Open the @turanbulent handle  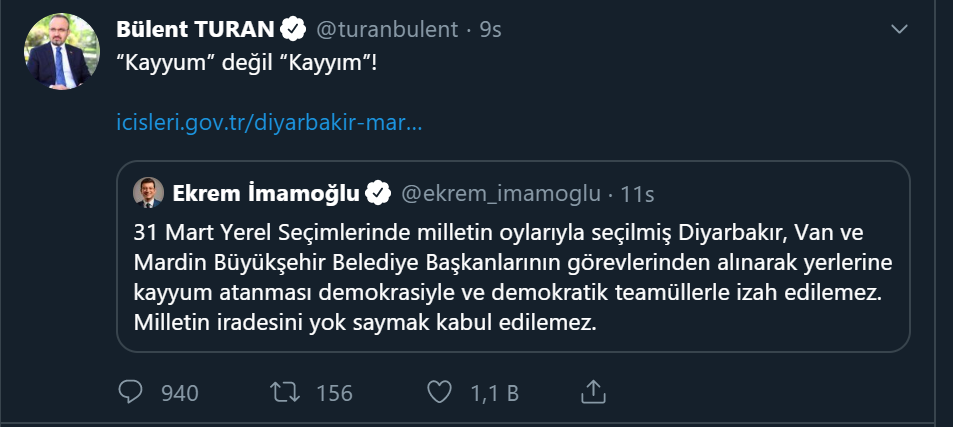pos(389,30)
